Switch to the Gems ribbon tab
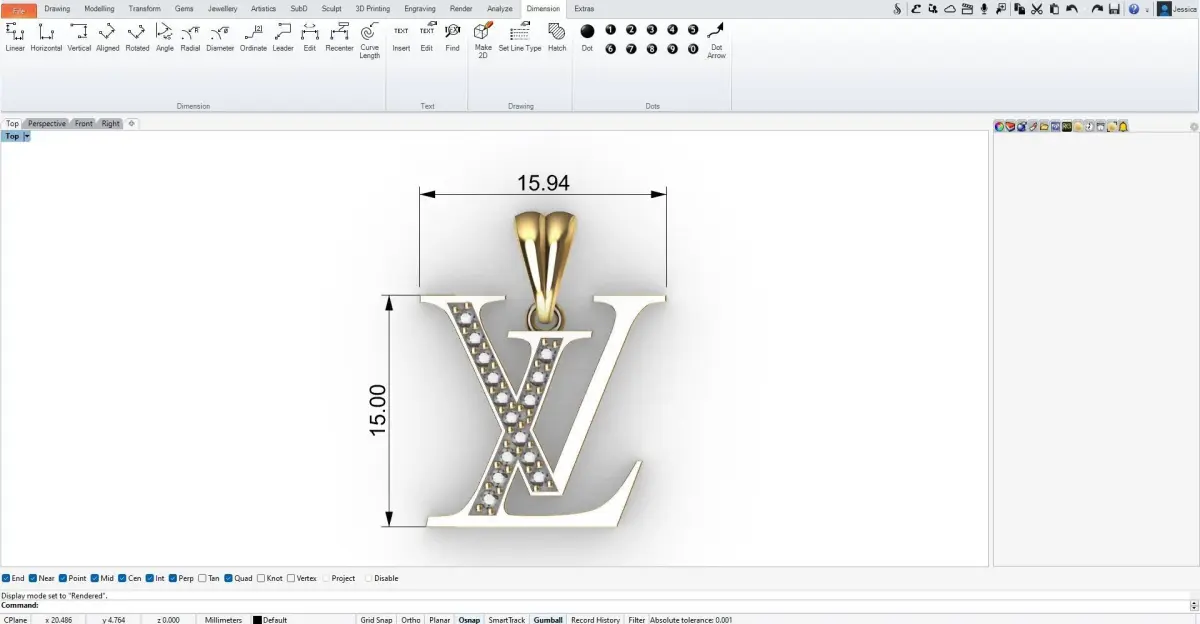Viewport: 1200px width, 624px height. [x=184, y=9]
